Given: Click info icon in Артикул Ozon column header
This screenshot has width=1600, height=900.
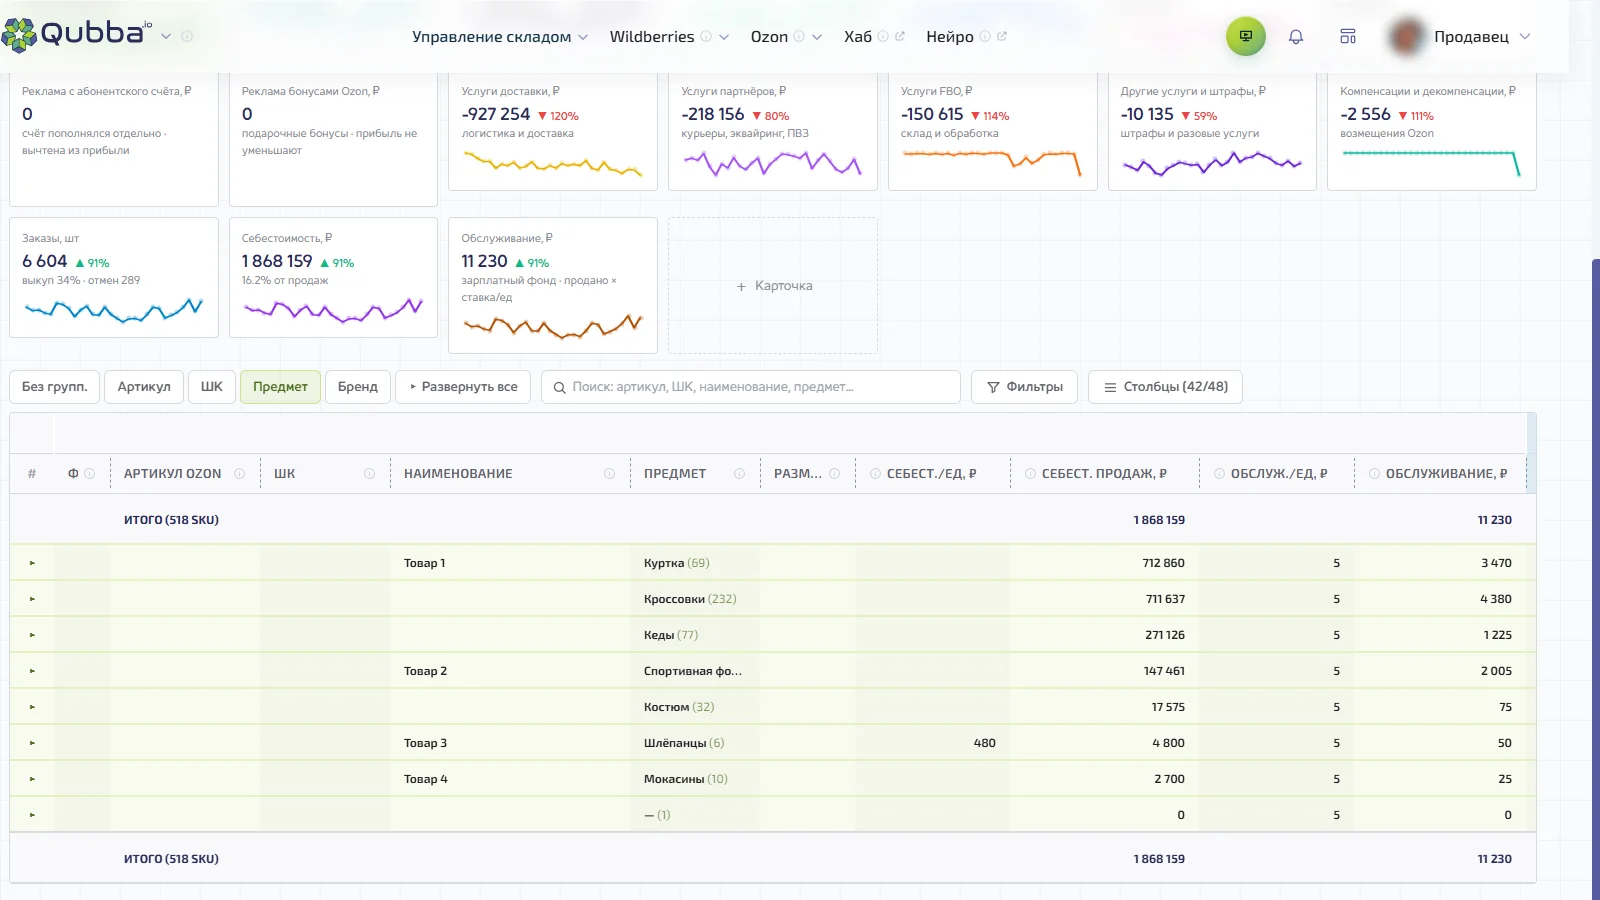Looking at the screenshot, I should [239, 474].
